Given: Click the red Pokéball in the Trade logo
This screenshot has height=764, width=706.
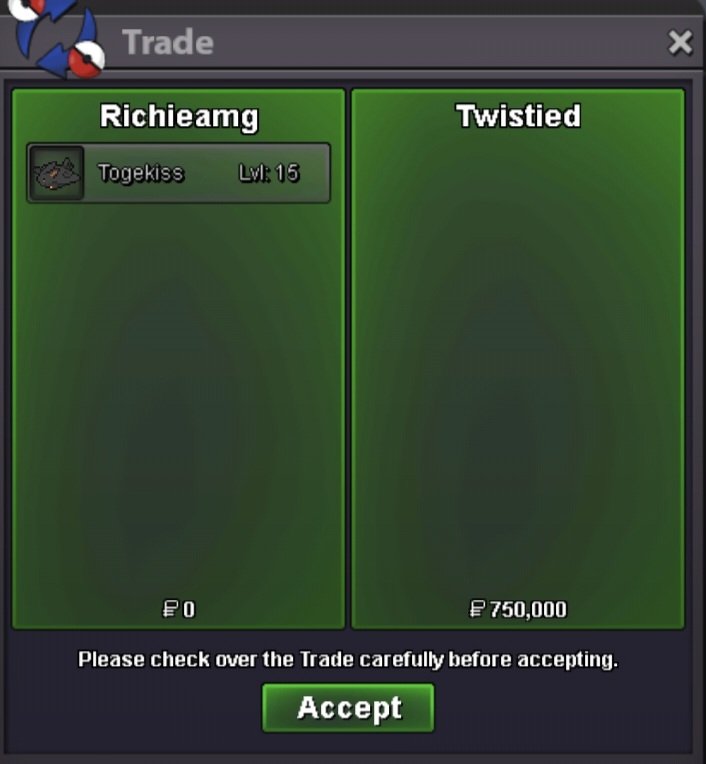Looking at the screenshot, I should coord(86,59).
